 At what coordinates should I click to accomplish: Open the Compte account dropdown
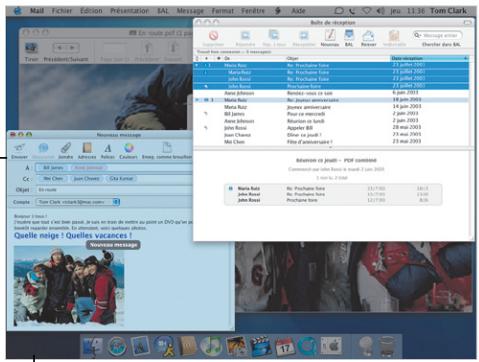tap(116, 202)
